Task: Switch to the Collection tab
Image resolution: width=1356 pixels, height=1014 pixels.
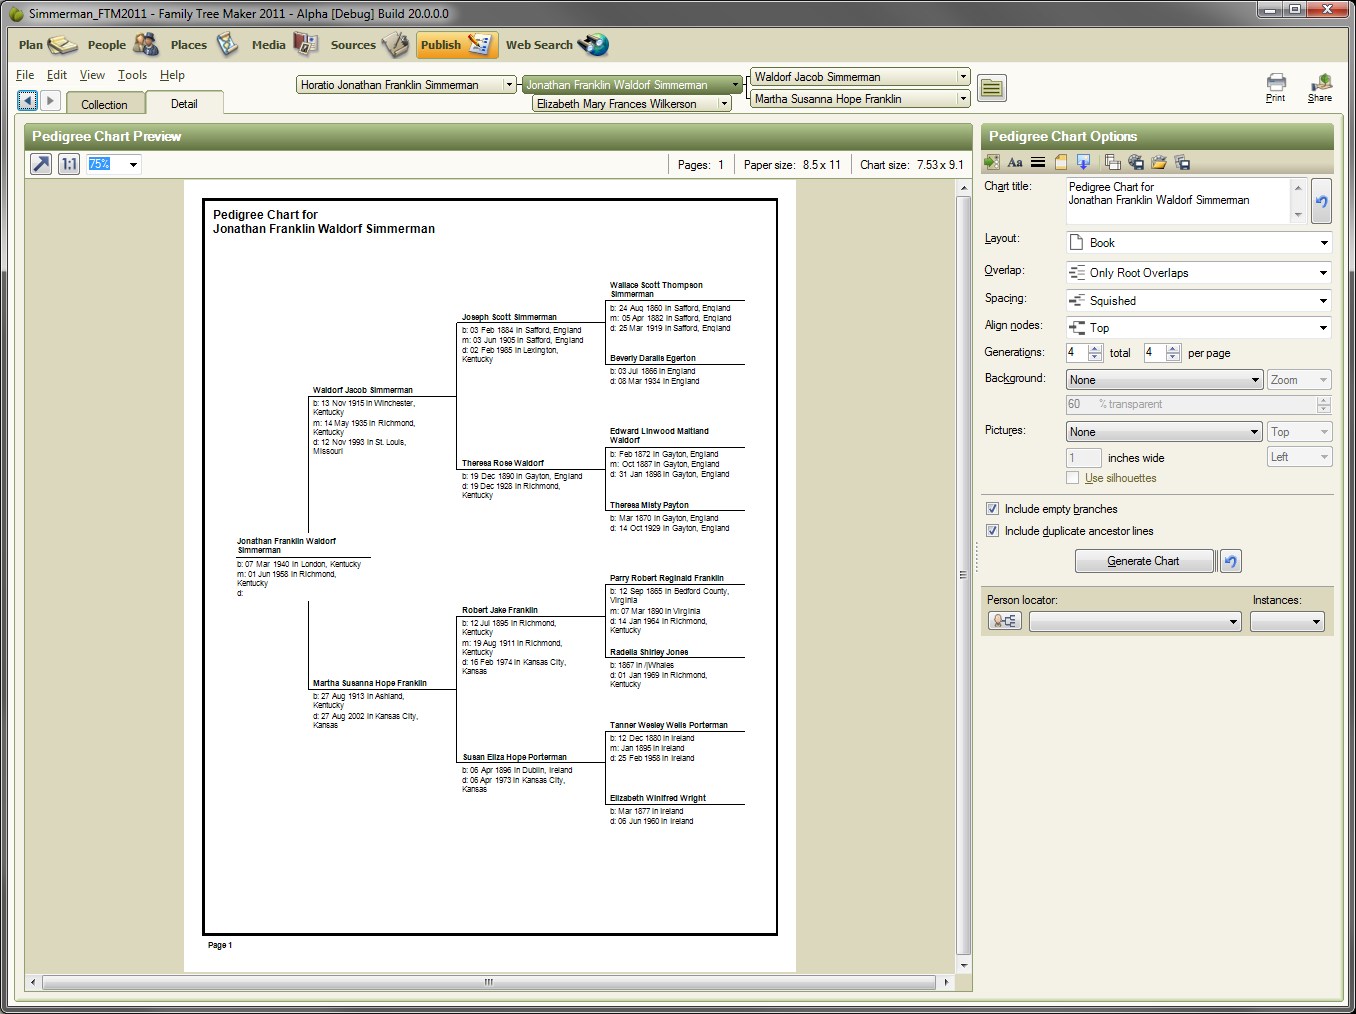Action: [105, 104]
